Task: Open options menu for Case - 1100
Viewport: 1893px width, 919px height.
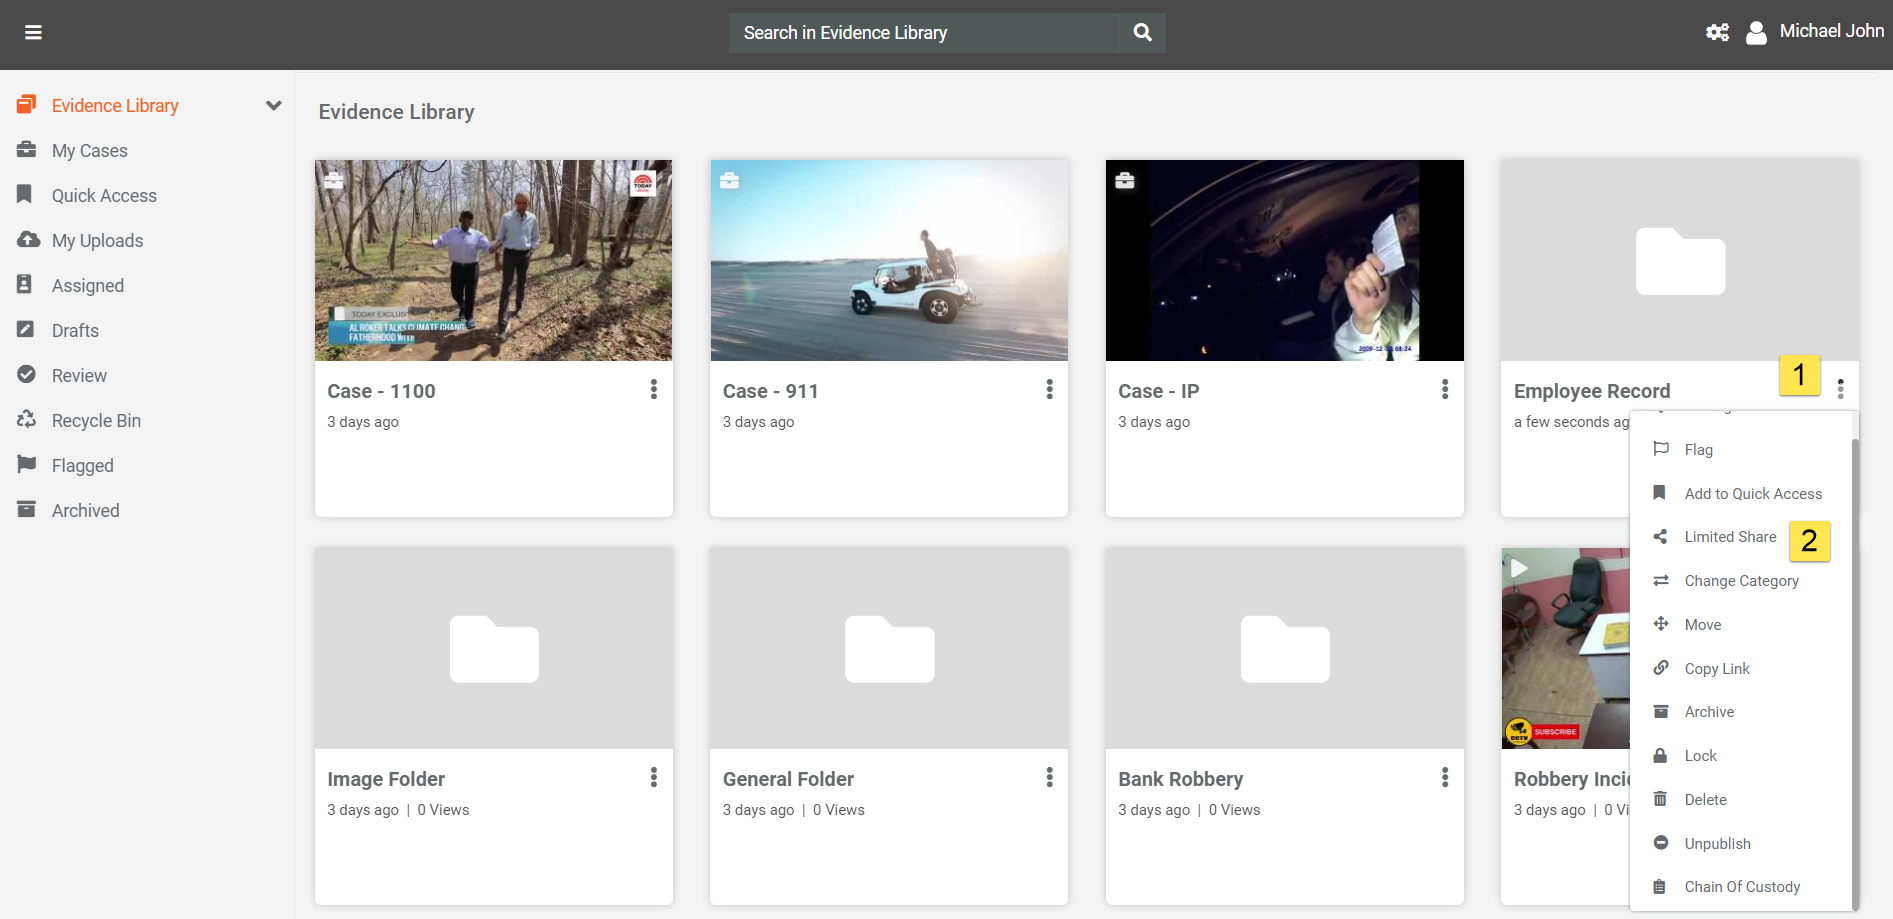Action: pyautogui.click(x=654, y=390)
